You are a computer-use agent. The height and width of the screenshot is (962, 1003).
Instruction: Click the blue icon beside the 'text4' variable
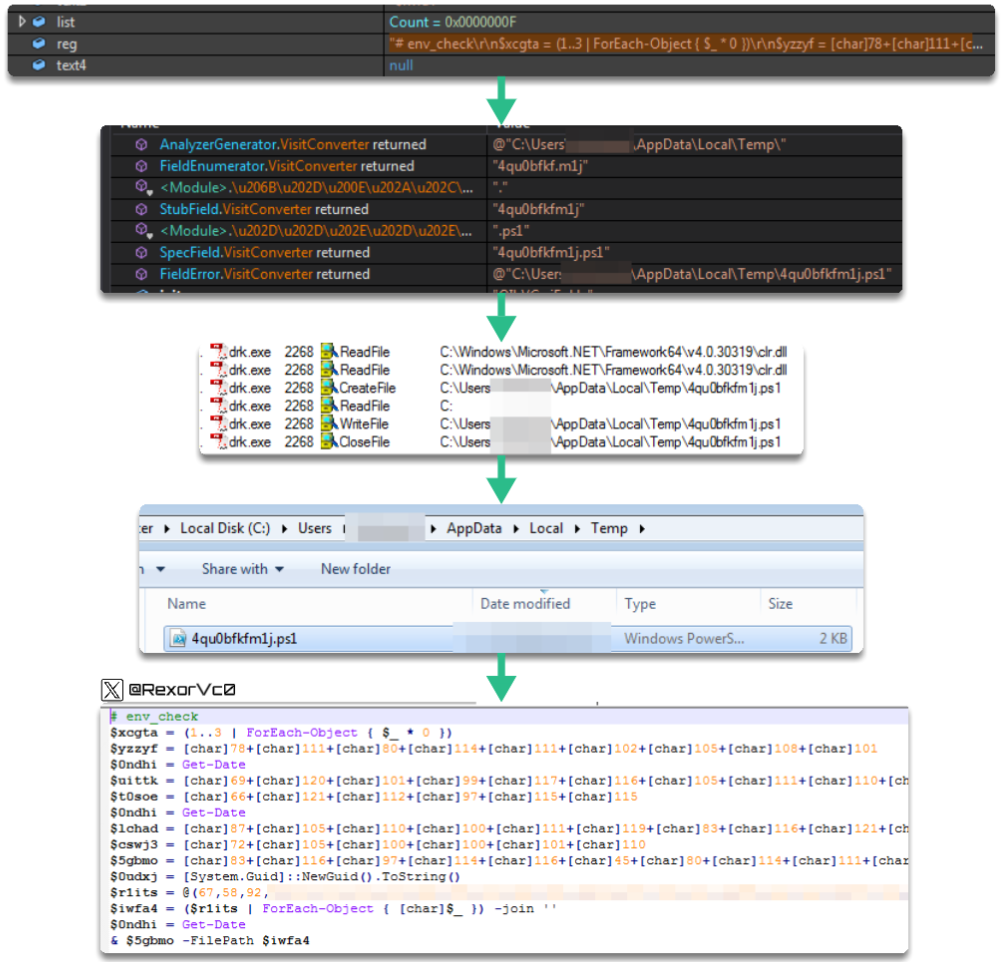39,65
